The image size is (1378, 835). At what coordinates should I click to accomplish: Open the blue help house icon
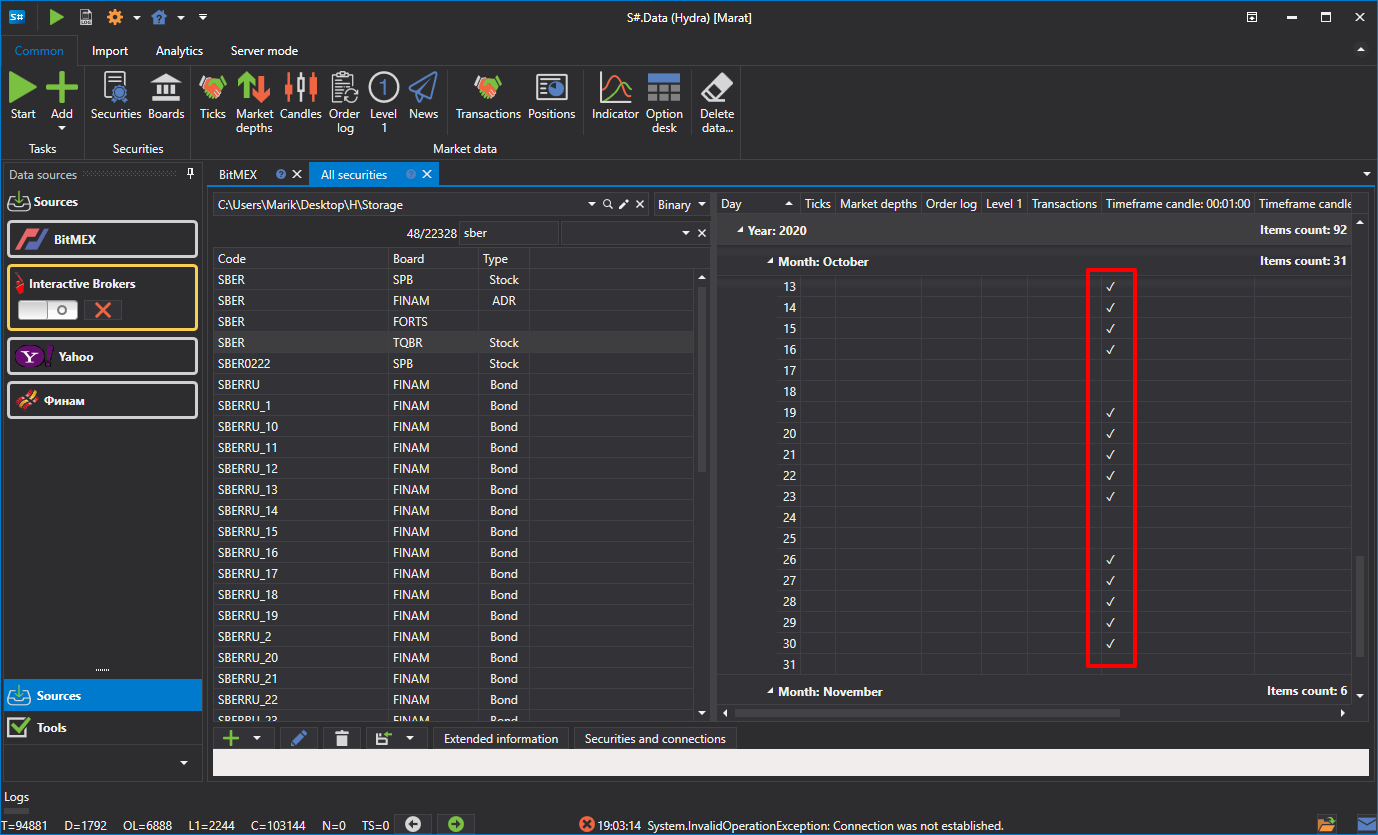159,17
